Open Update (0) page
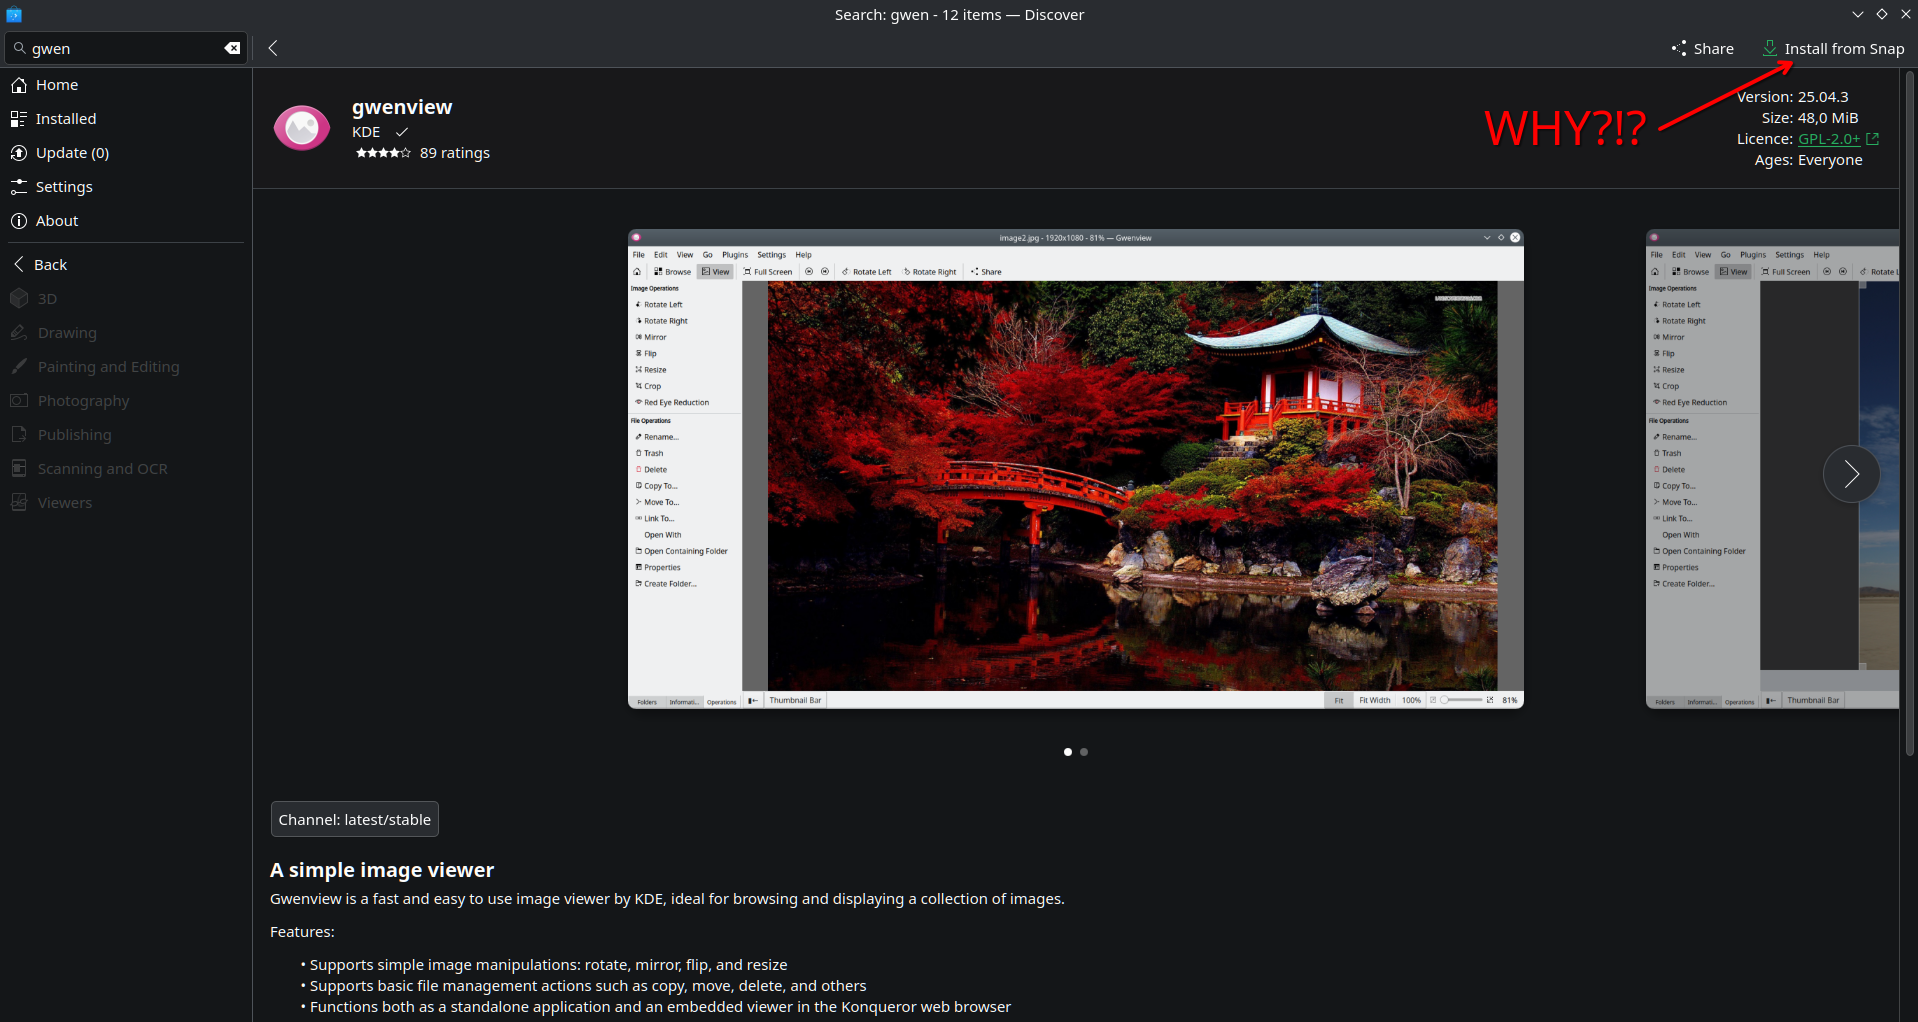This screenshot has height=1022, width=1918. pos(72,153)
